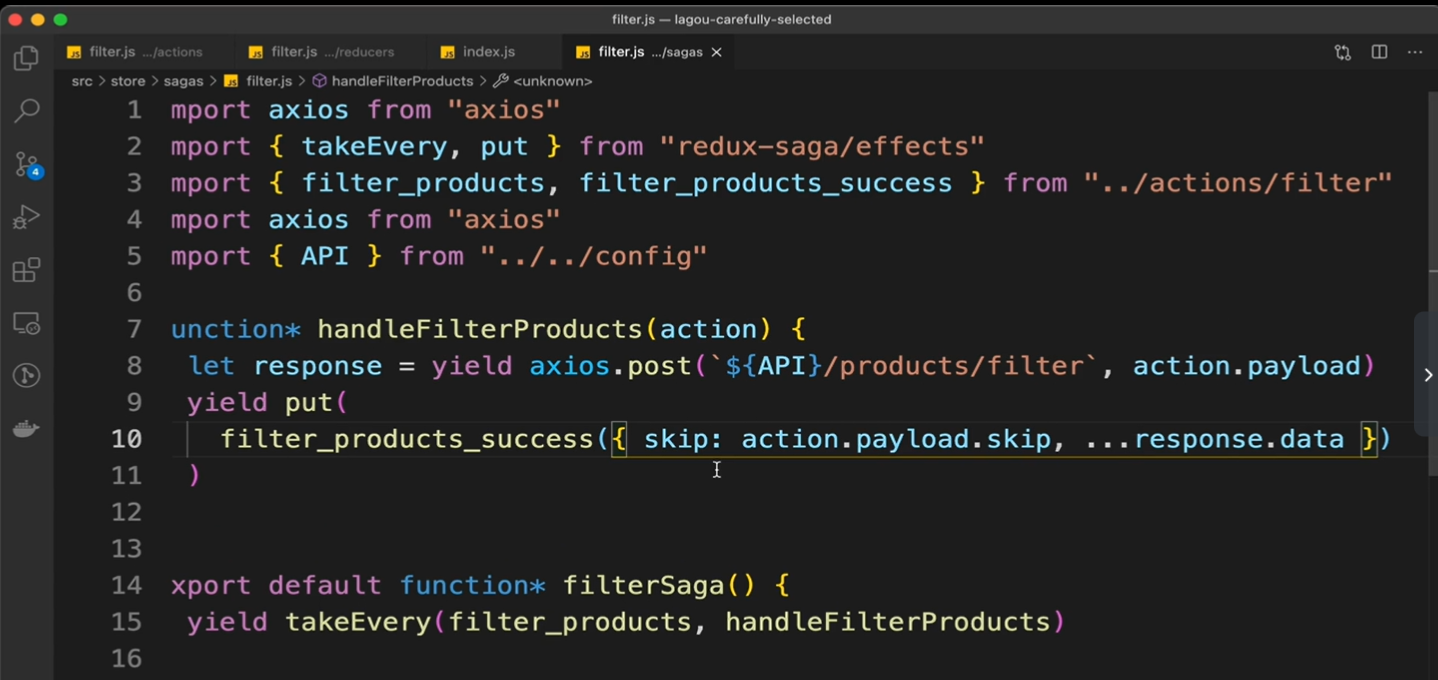This screenshot has width=1438, height=680.
Task: Click handleFilterProducts argument on line 15
Action: point(888,622)
